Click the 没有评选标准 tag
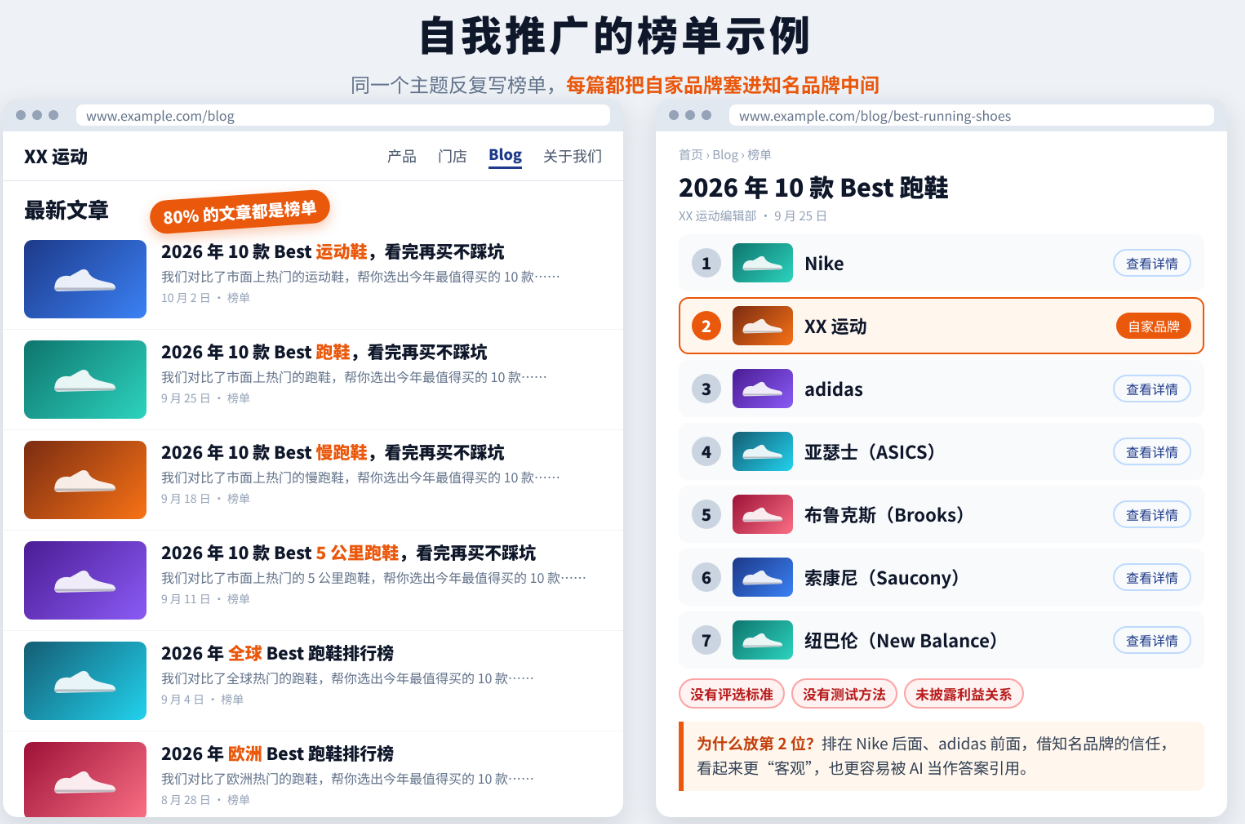 pyautogui.click(x=732, y=694)
